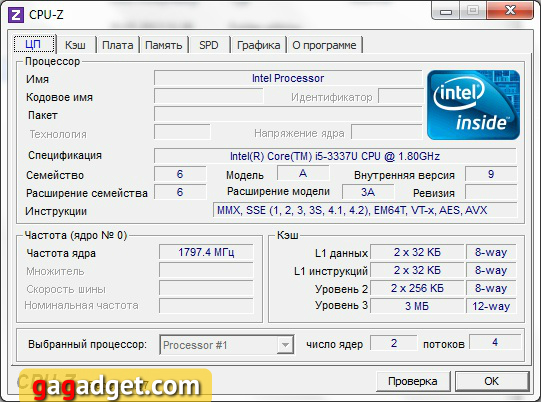The width and height of the screenshot is (541, 402).
Task: Click the Уровень 3 12-way associativity
Action: coord(491,306)
